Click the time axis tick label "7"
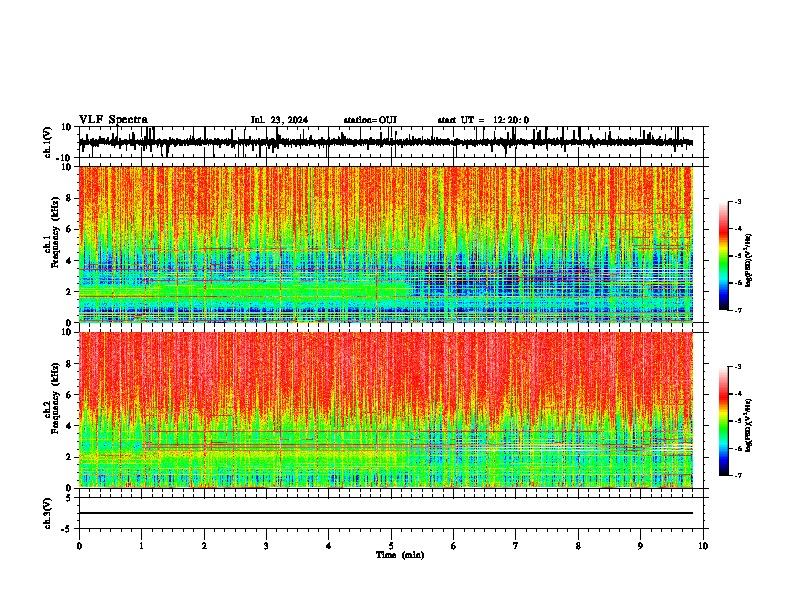 (516, 546)
